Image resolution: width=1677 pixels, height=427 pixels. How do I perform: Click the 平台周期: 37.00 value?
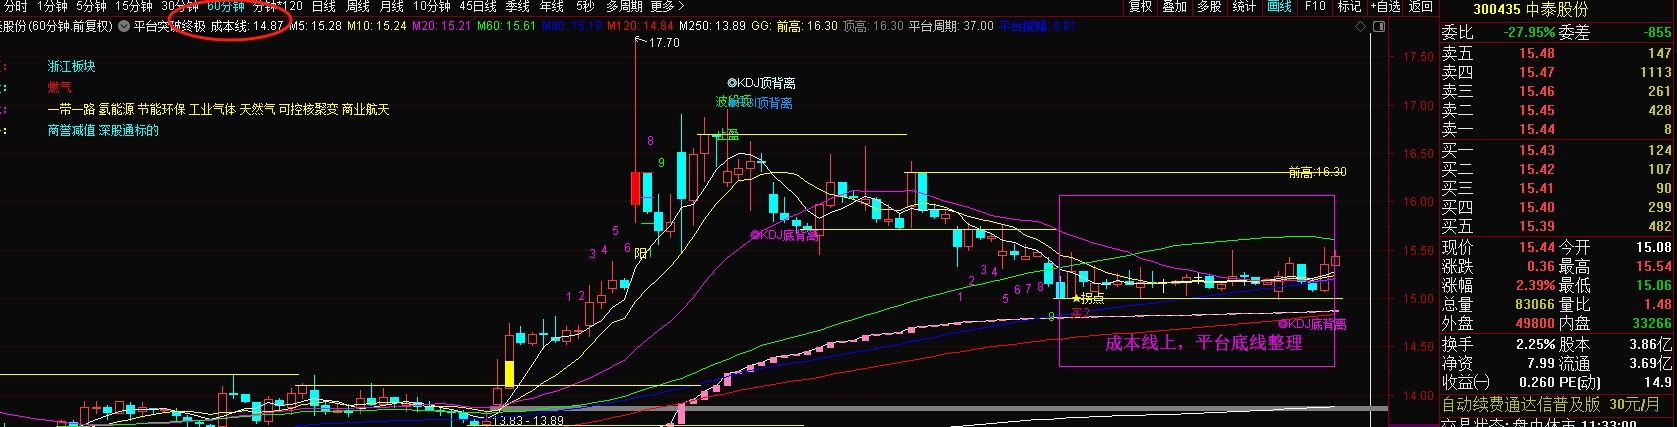pos(951,26)
